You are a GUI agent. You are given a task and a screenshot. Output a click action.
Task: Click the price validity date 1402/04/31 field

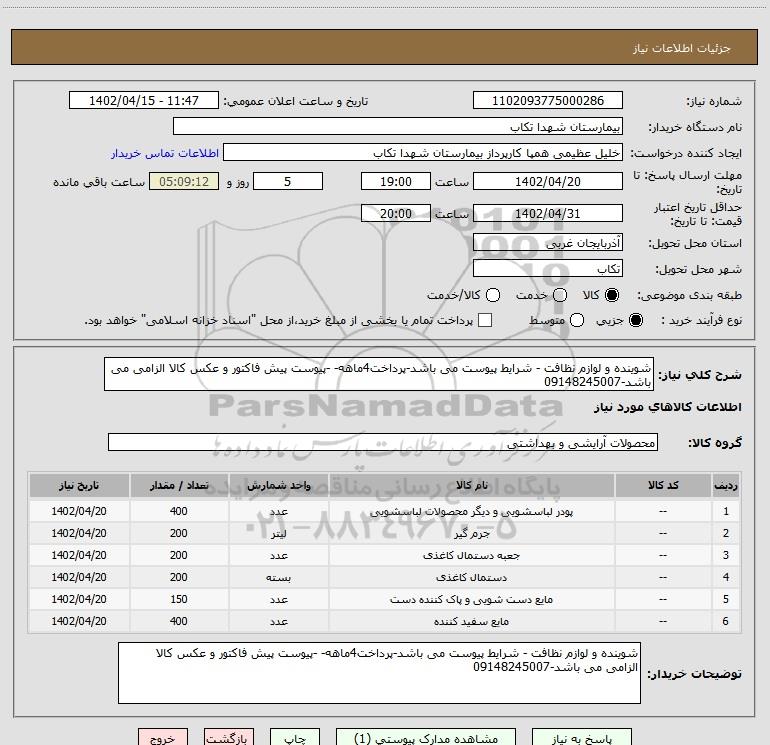pos(548,213)
